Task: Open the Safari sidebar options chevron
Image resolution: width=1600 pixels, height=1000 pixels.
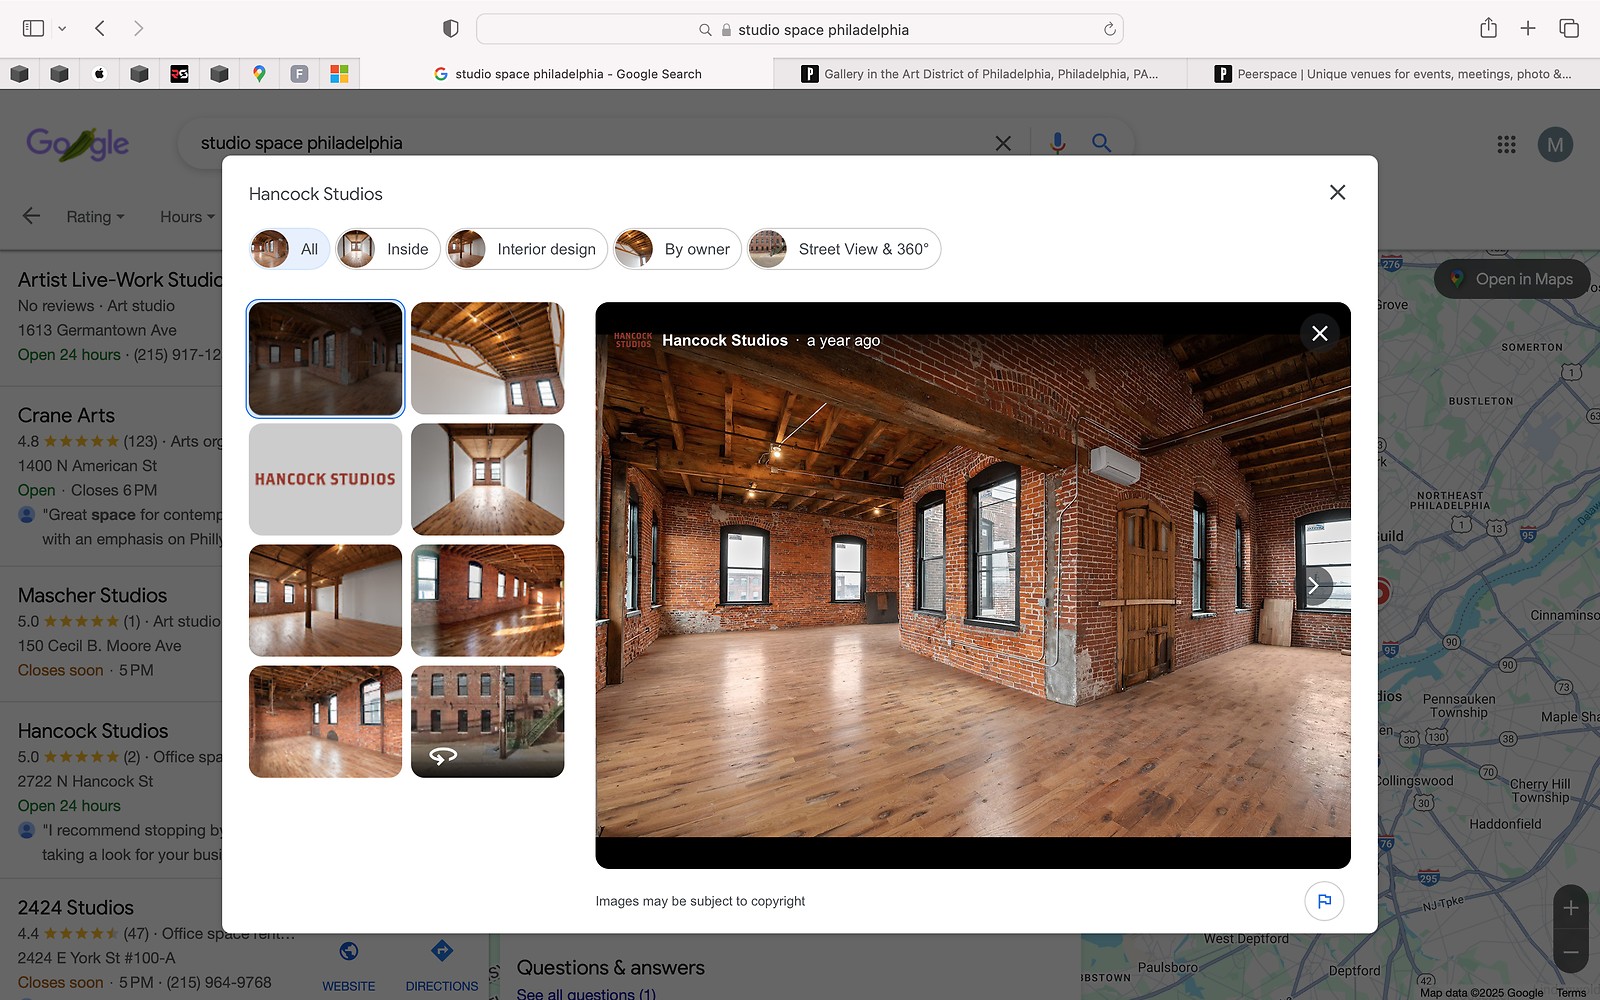Action: pos(62,29)
